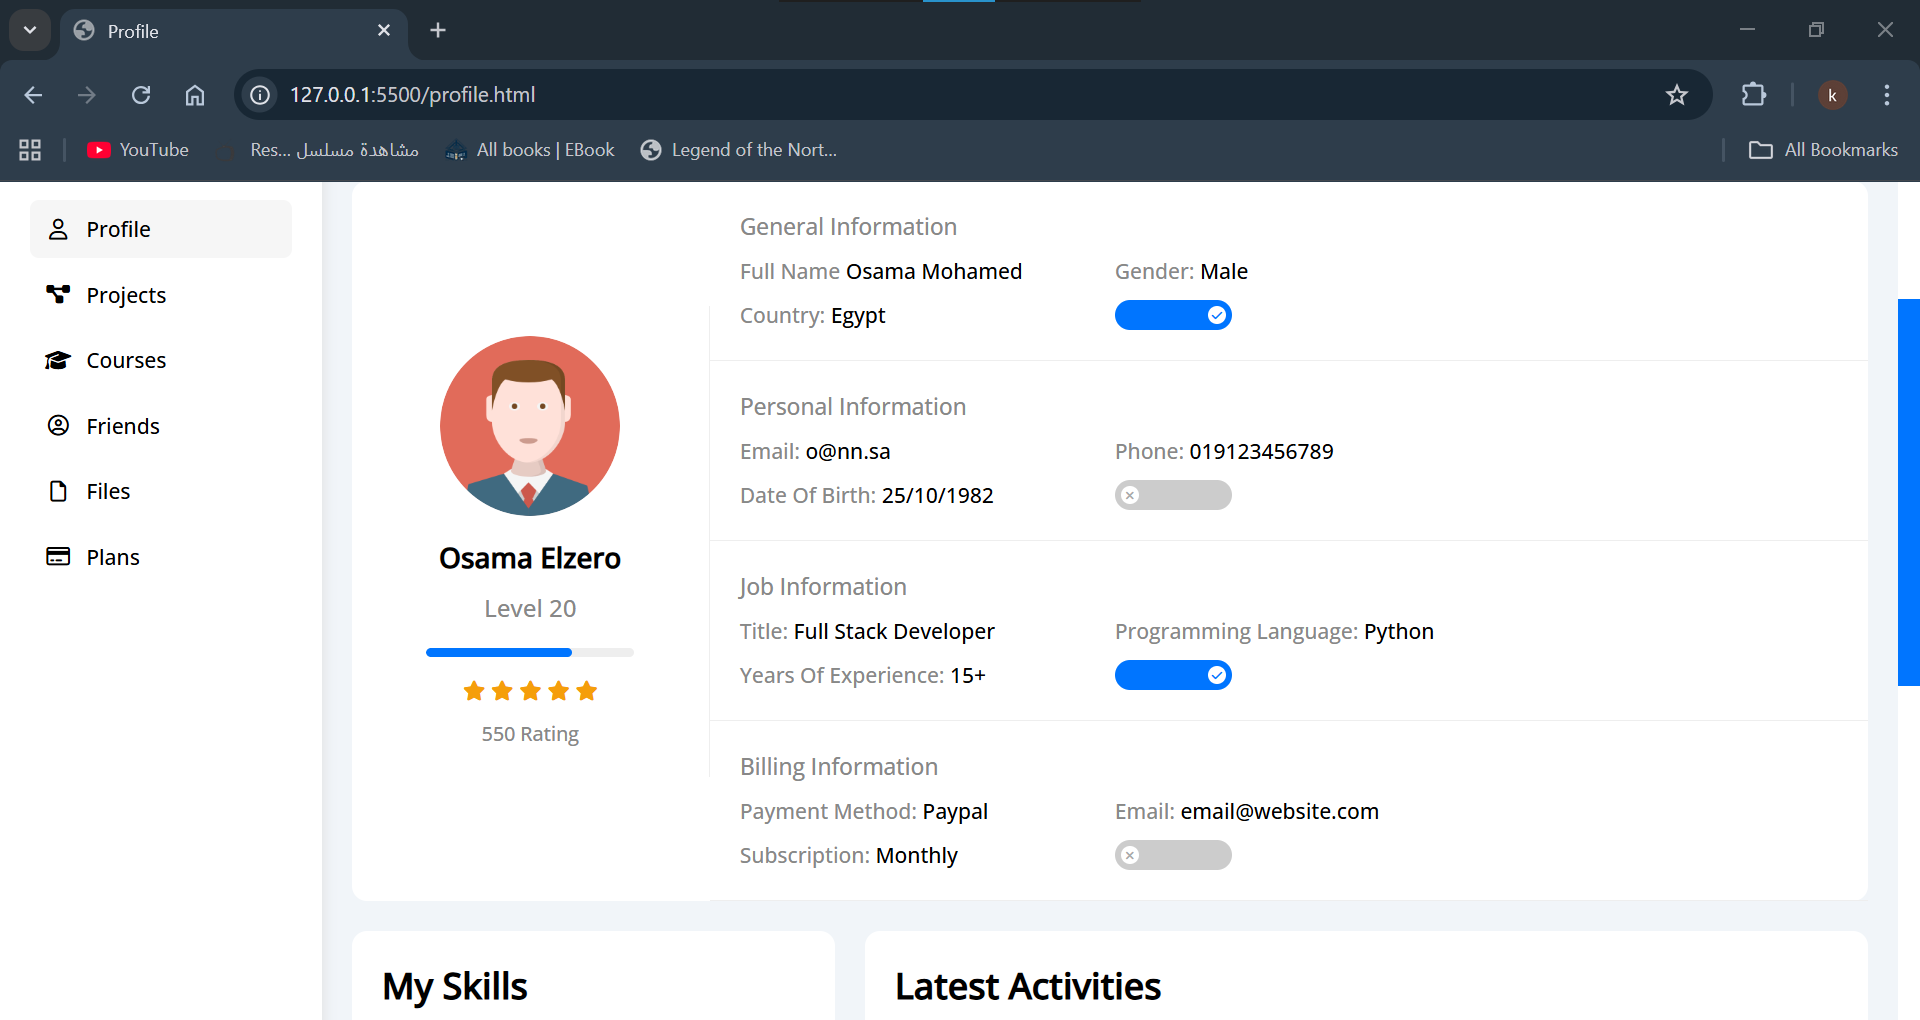Click inside the address bar
1920x1020 pixels.
pyautogui.click(x=700, y=95)
